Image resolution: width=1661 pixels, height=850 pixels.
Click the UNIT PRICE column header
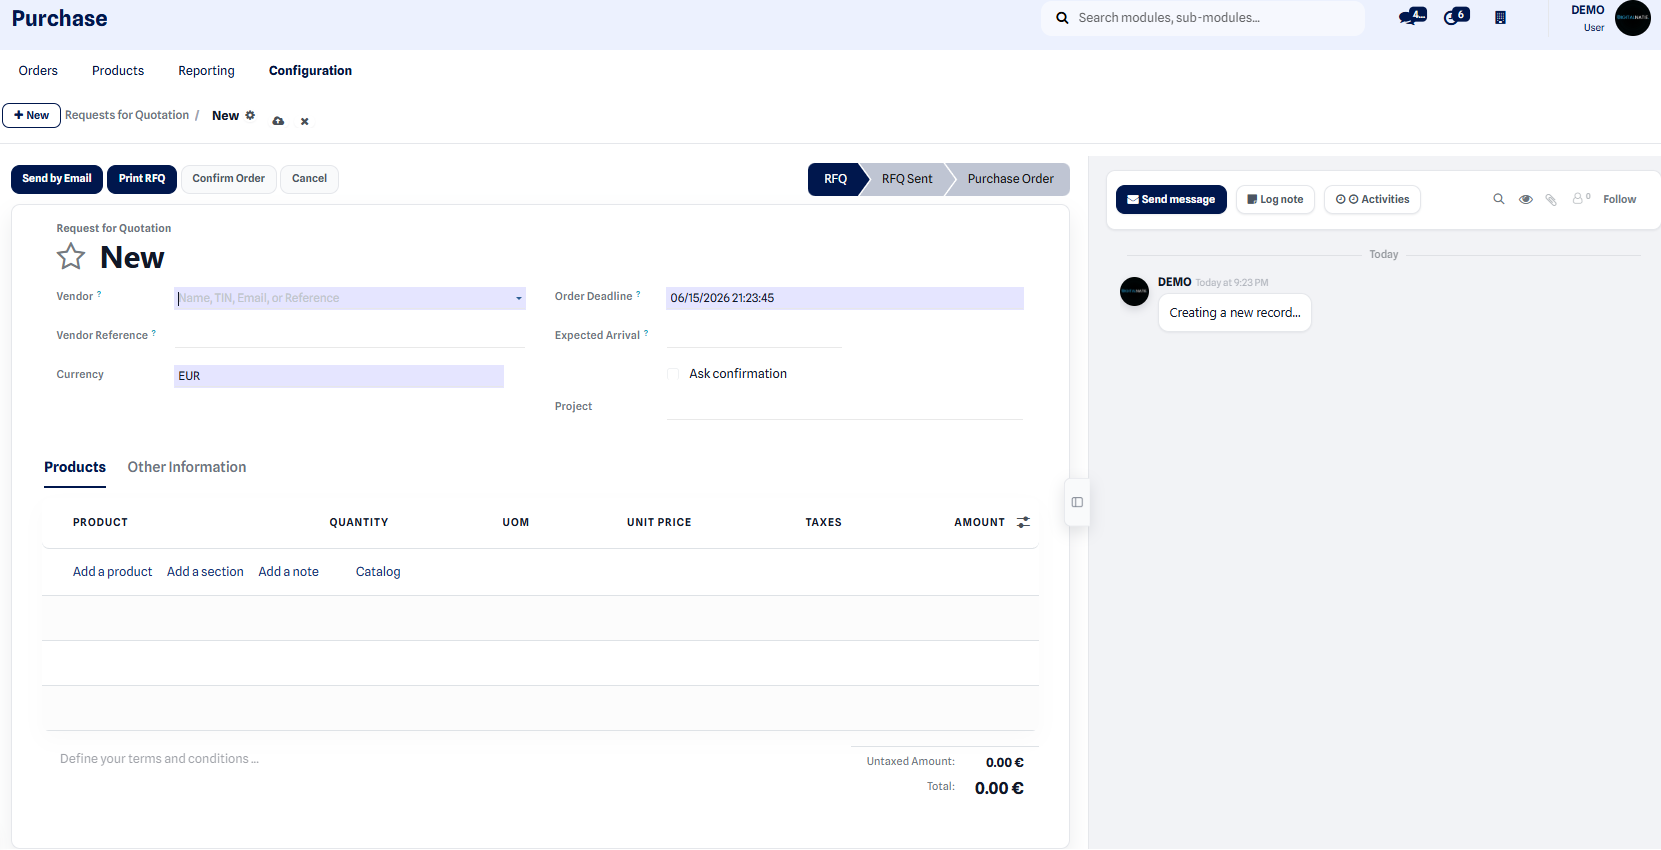659,522
